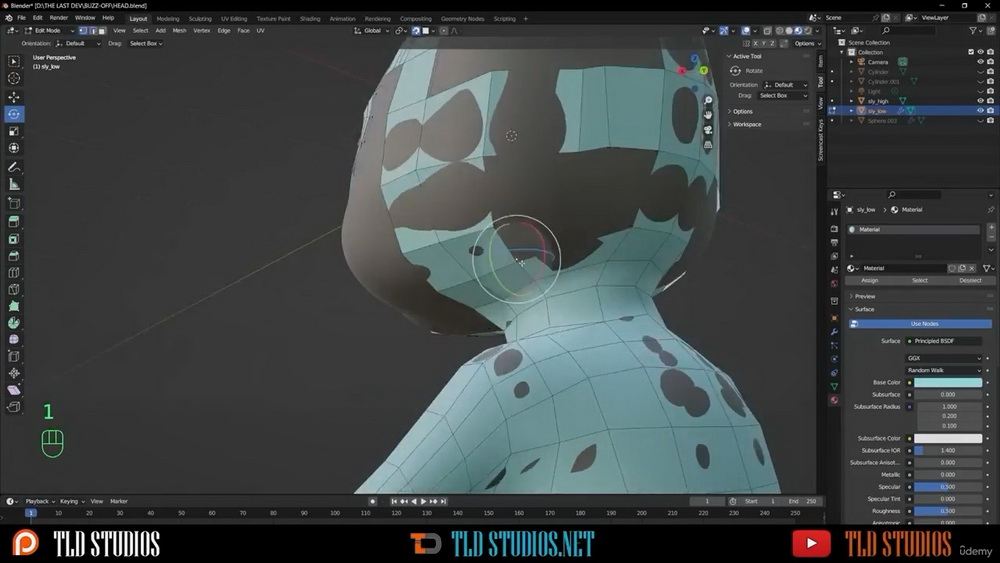The image size is (1000, 563).
Task: Click the viewport zoom magnifier icon
Action: coord(708,101)
